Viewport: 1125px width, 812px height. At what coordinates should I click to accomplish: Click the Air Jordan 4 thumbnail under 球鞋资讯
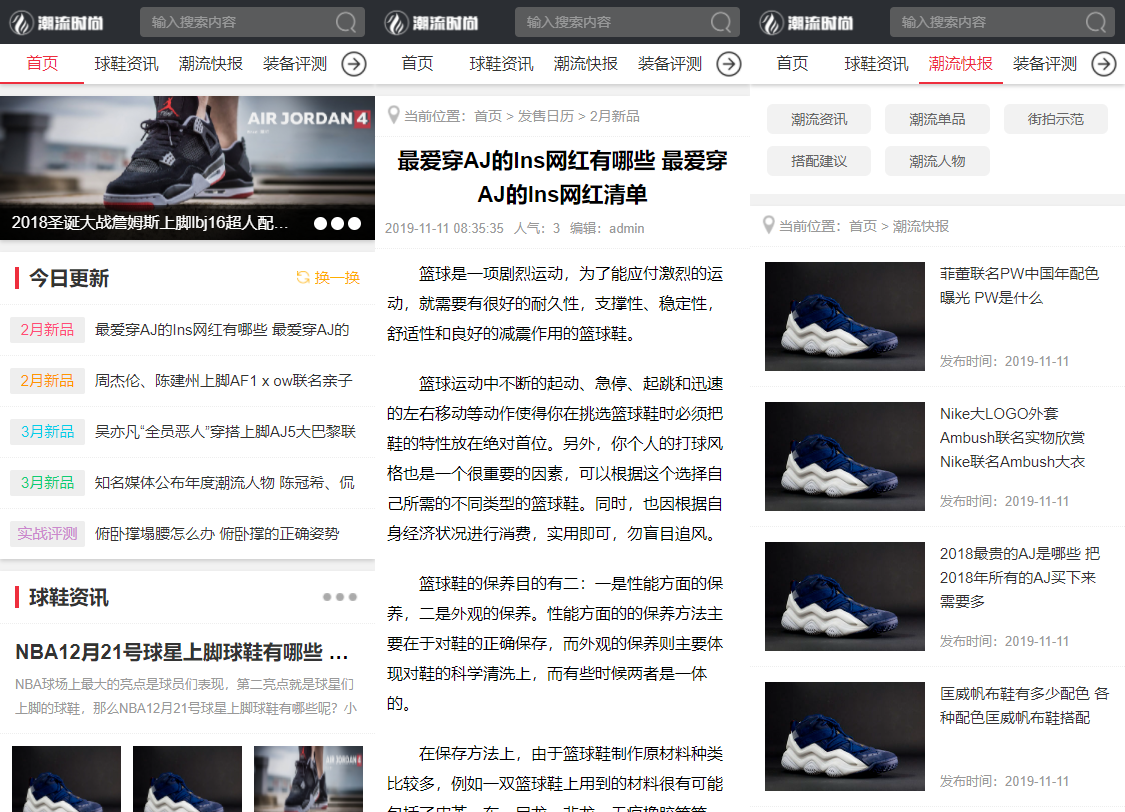tap(309, 779)
